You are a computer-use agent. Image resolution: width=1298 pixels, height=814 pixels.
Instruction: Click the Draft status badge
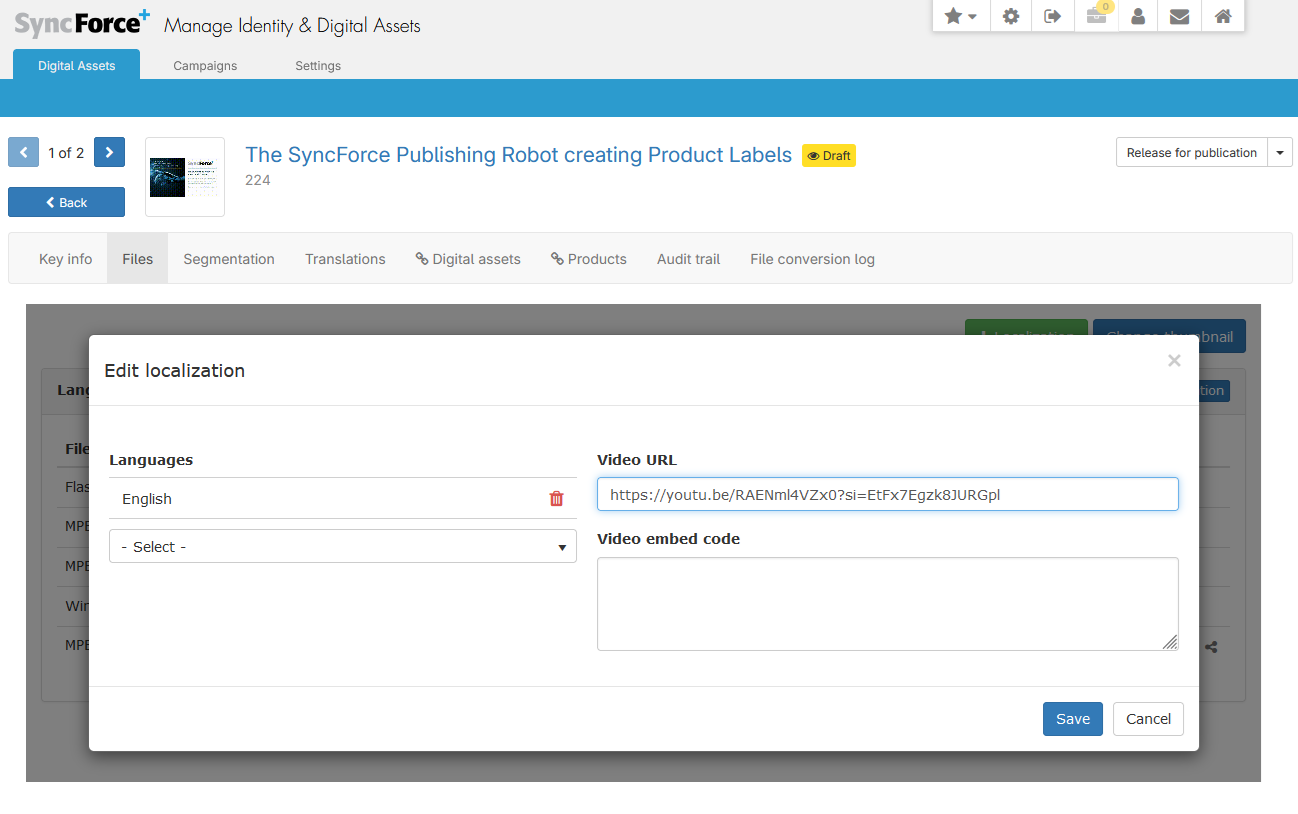829,156
